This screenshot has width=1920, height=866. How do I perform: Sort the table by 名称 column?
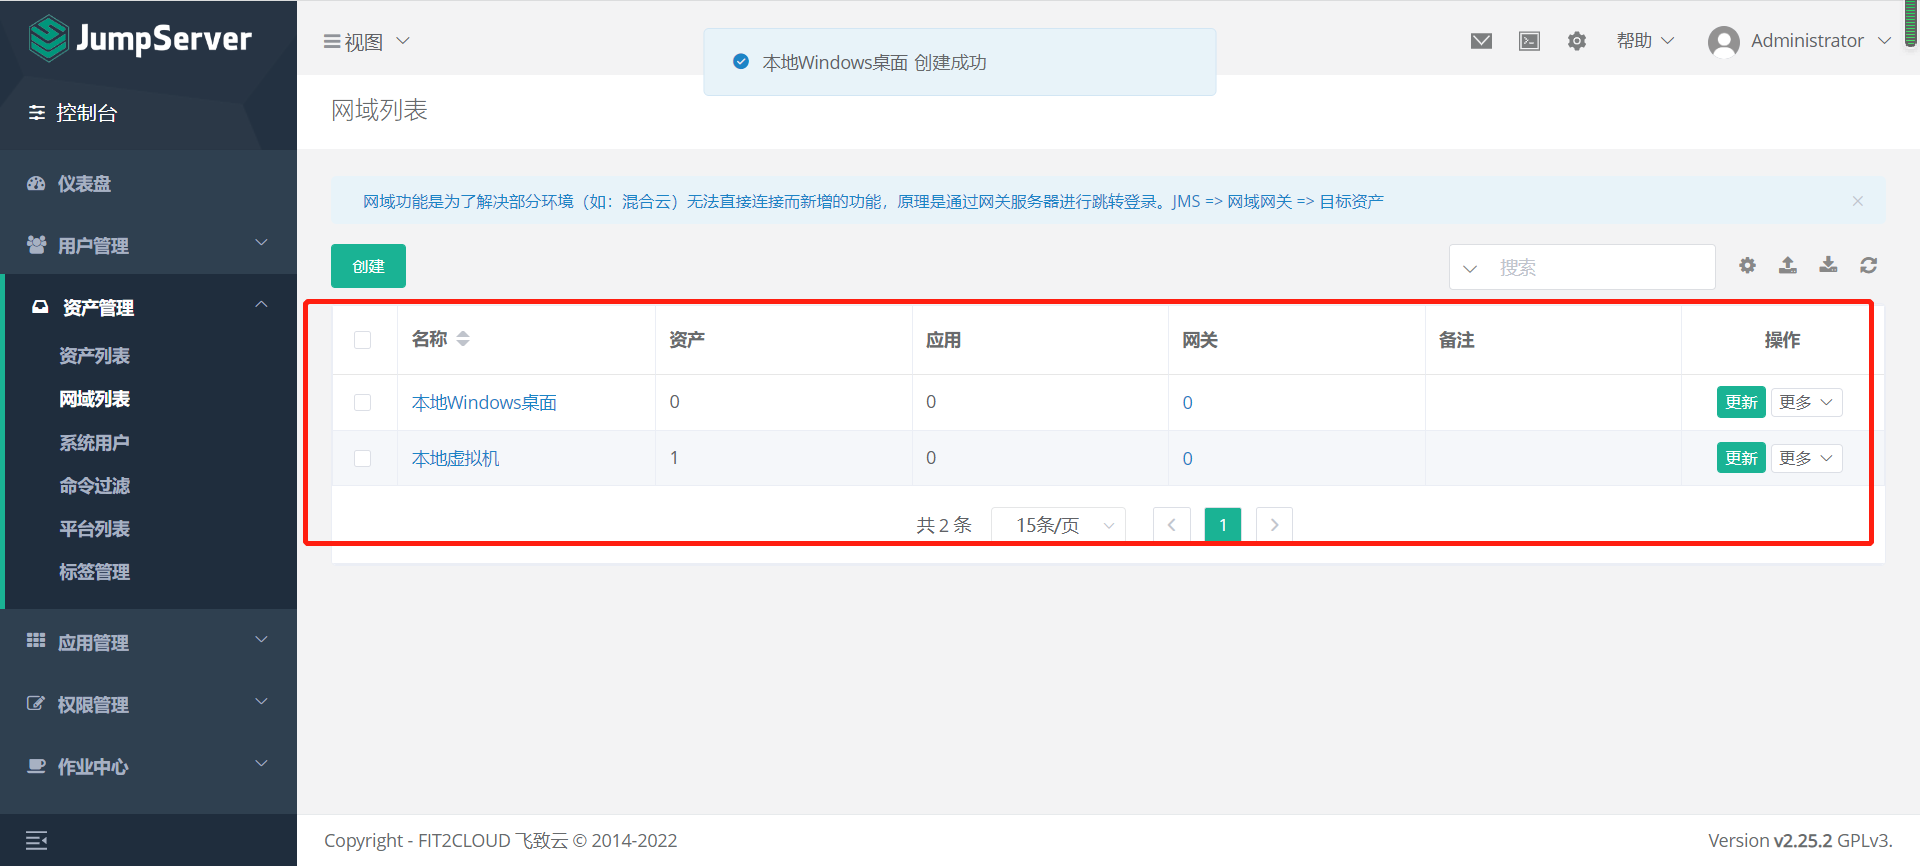click(x=462, y=339)
